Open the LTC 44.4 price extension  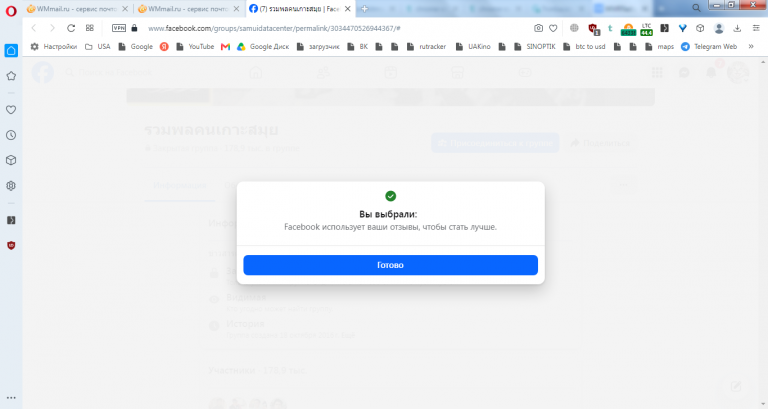point(647,29)
